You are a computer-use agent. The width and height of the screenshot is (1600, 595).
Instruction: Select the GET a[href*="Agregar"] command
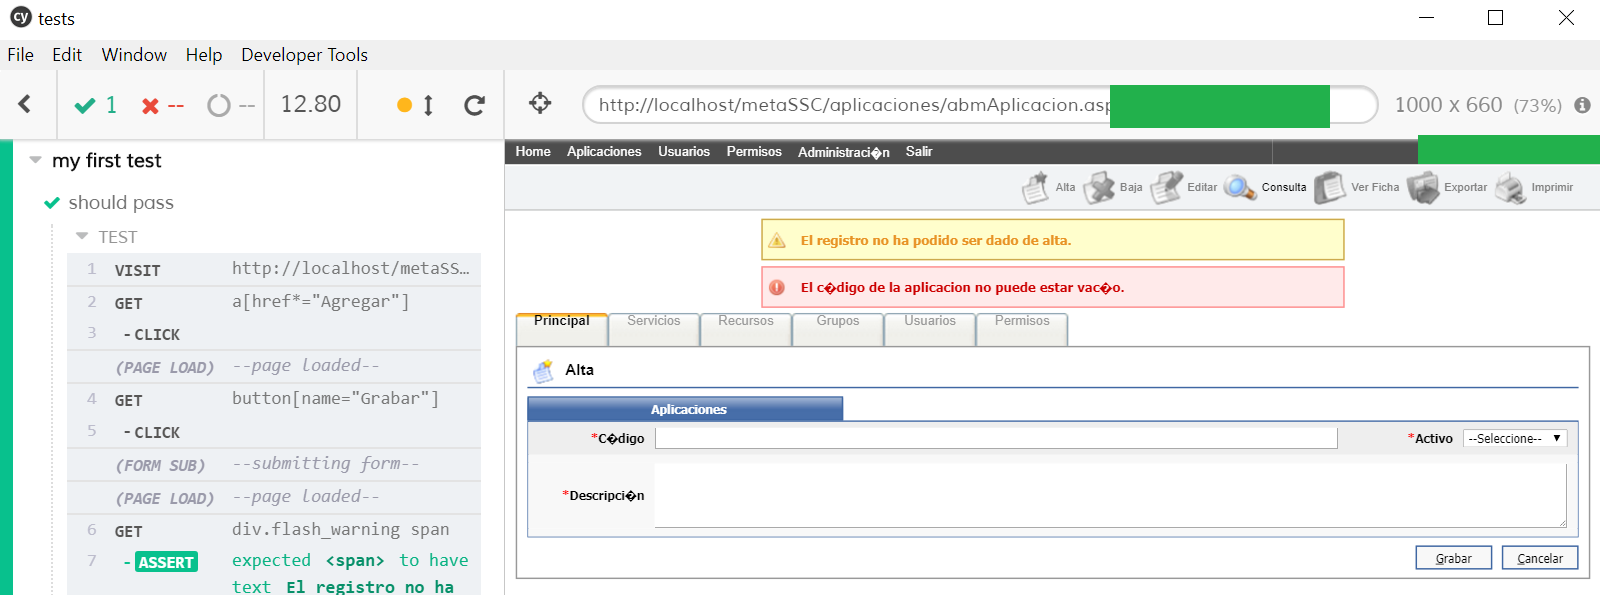(x=274, y=302)
